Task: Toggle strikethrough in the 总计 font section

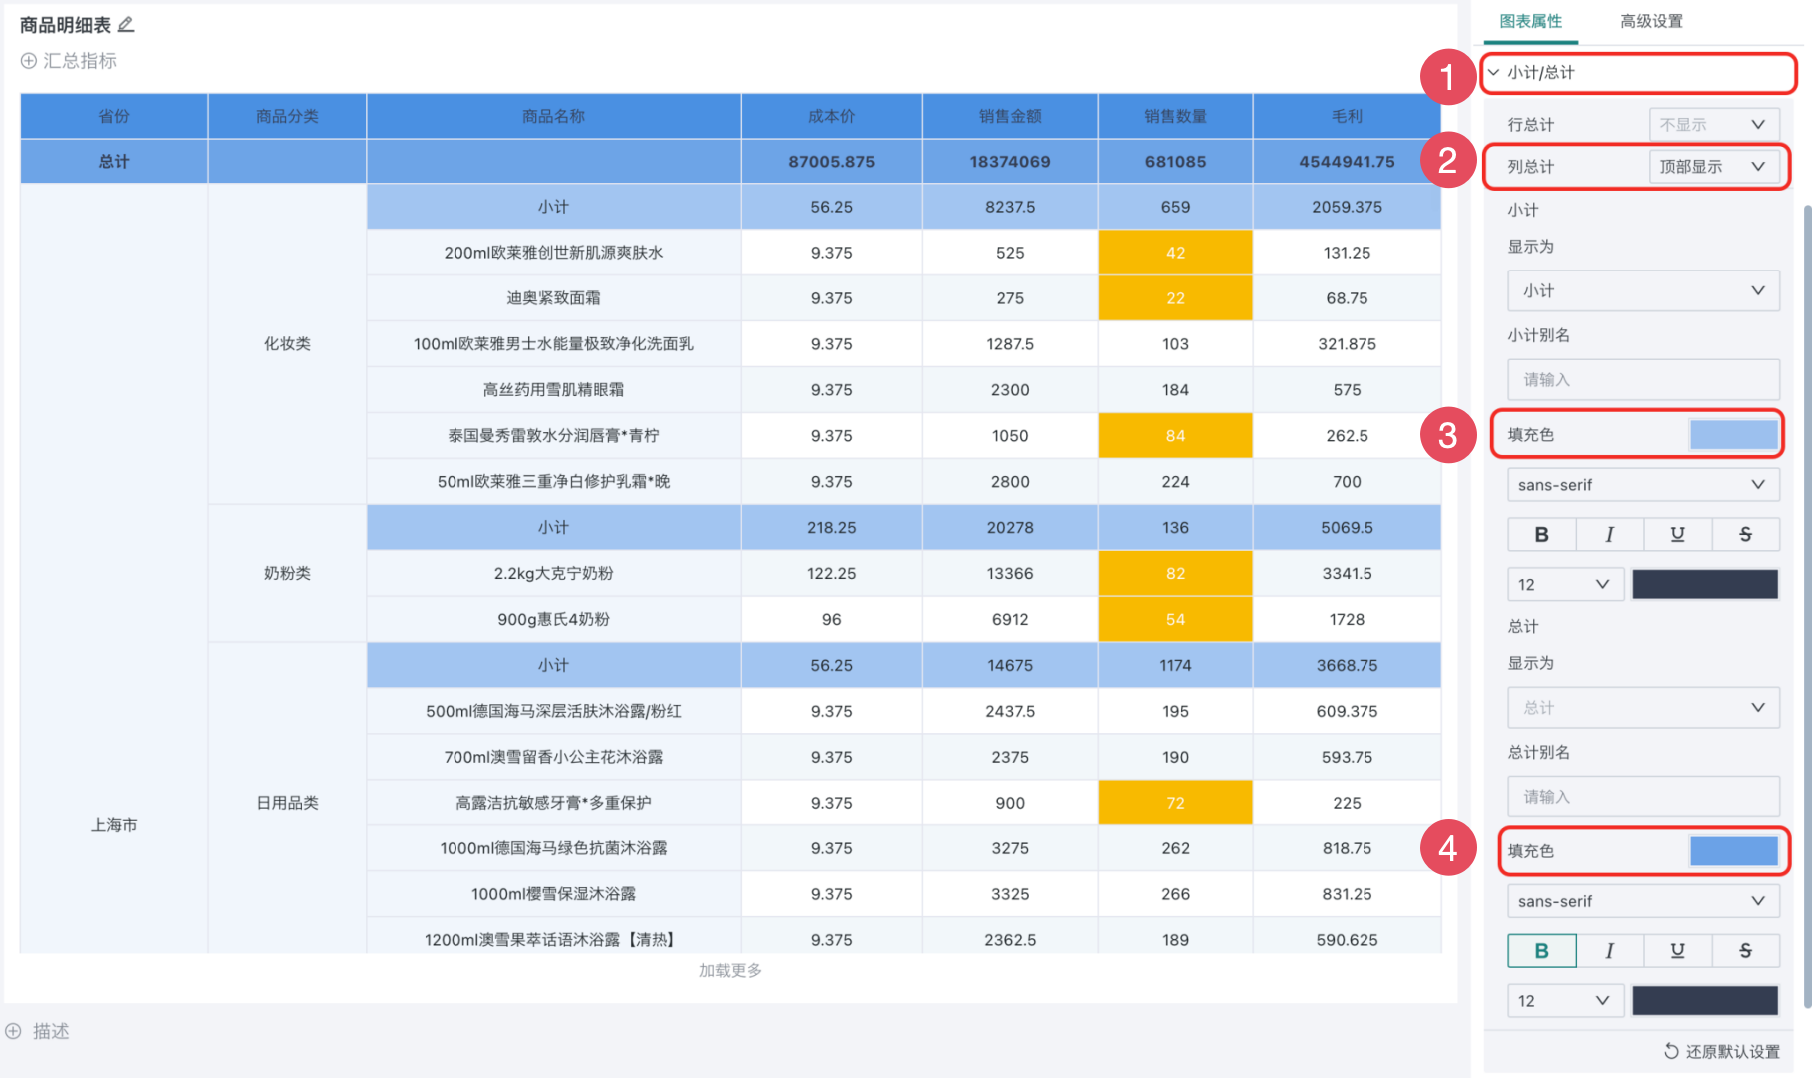Action: pyautogui.click(x=1746, y=951)
